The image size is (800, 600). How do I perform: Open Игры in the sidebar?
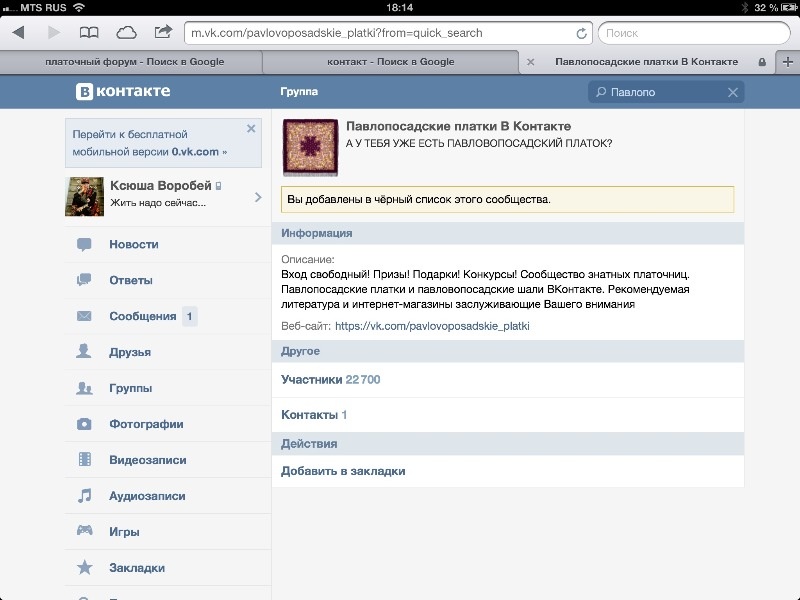coord(168,532)
